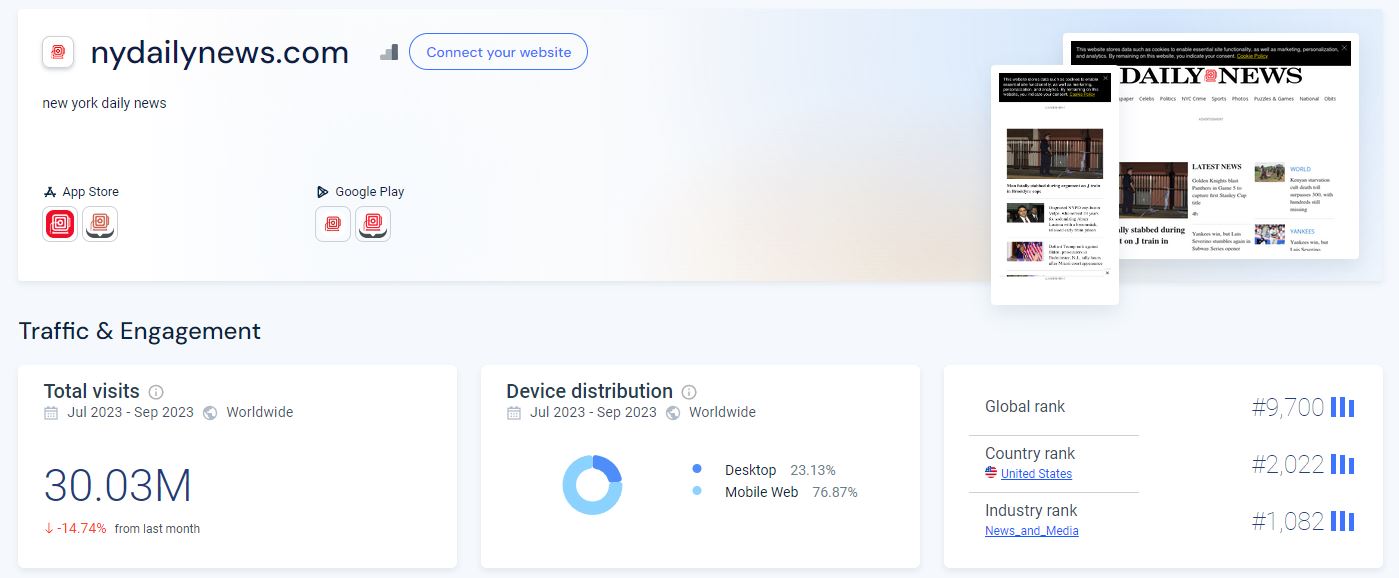Click the #9,700 global rank value

tap(1288, 407)
